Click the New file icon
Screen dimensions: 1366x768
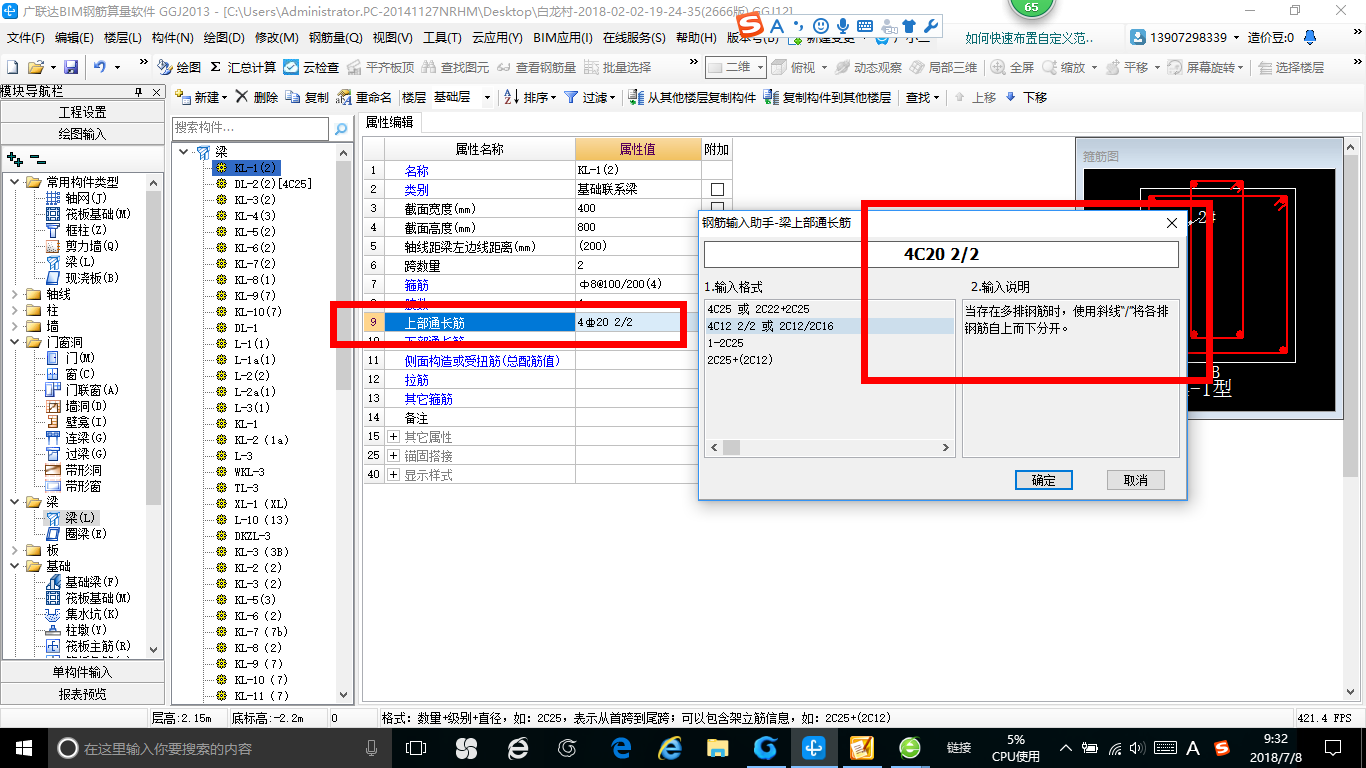click(x=12, y=67)
